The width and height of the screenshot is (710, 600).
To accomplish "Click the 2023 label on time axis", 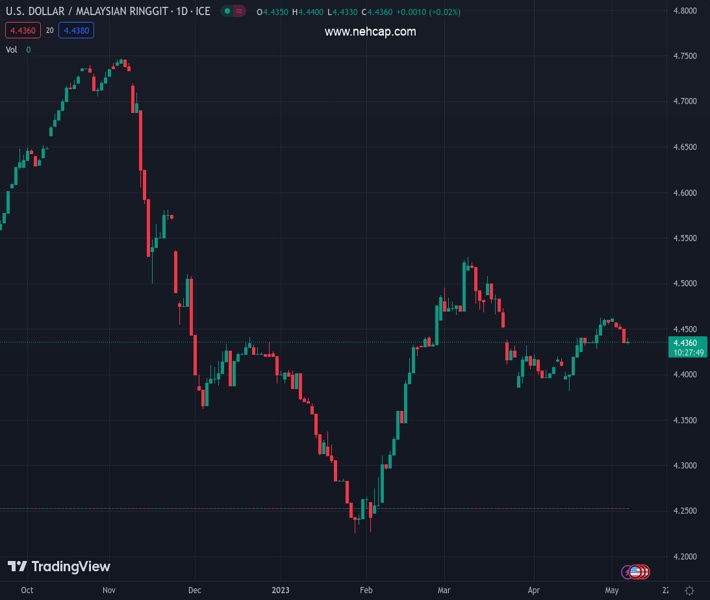I will point(281,591).
